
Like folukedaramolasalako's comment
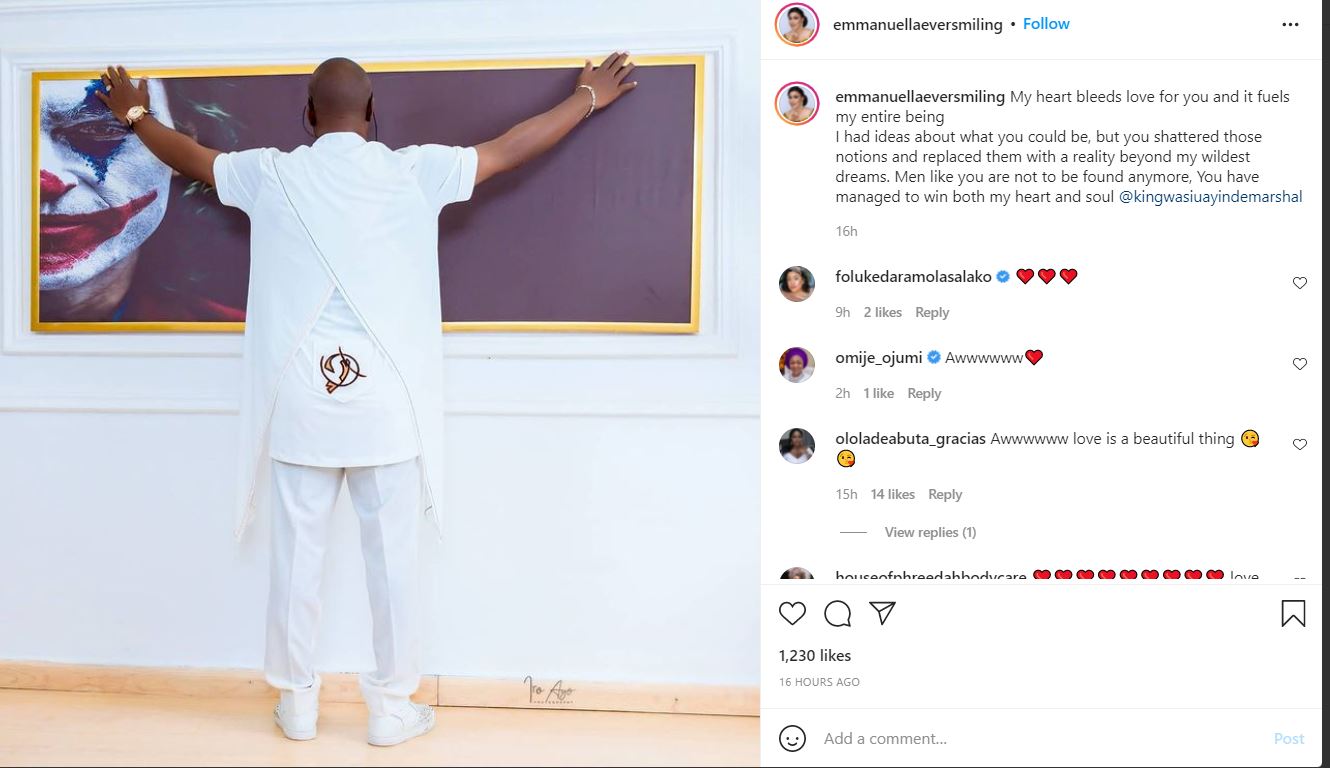pos(1300,283)
